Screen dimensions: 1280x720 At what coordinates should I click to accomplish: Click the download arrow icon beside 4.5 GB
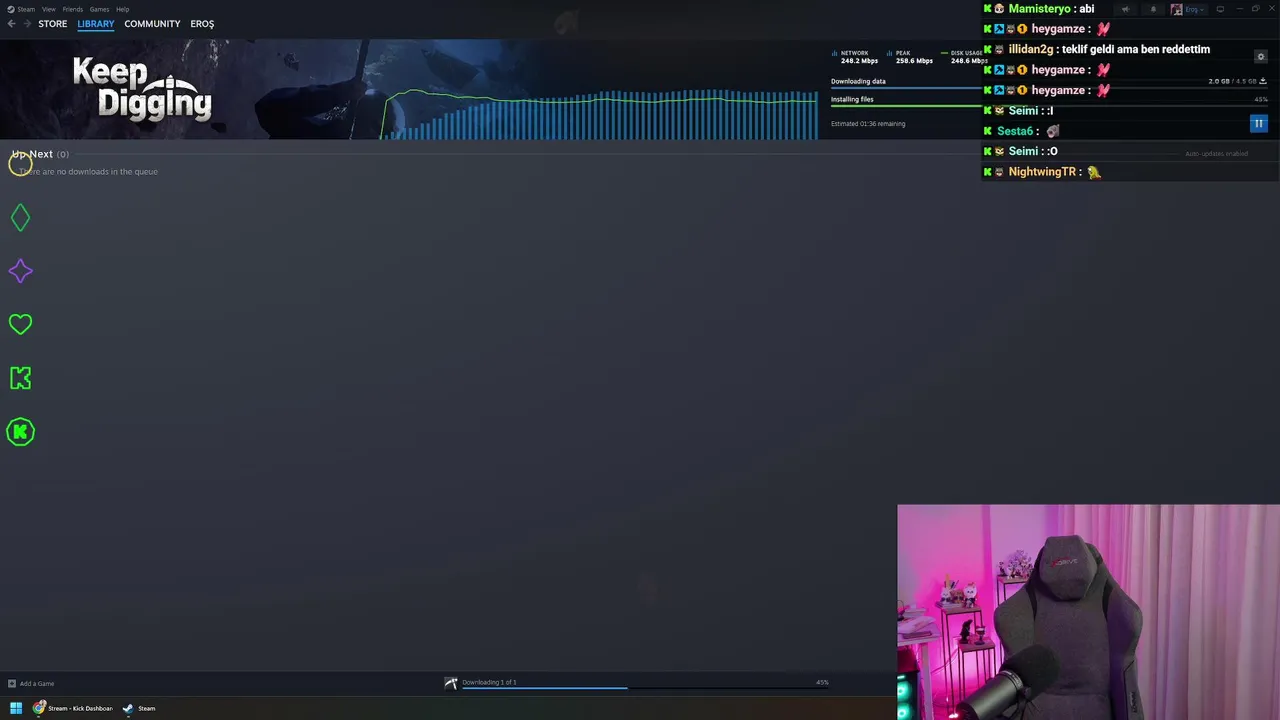coord(1264,81)
